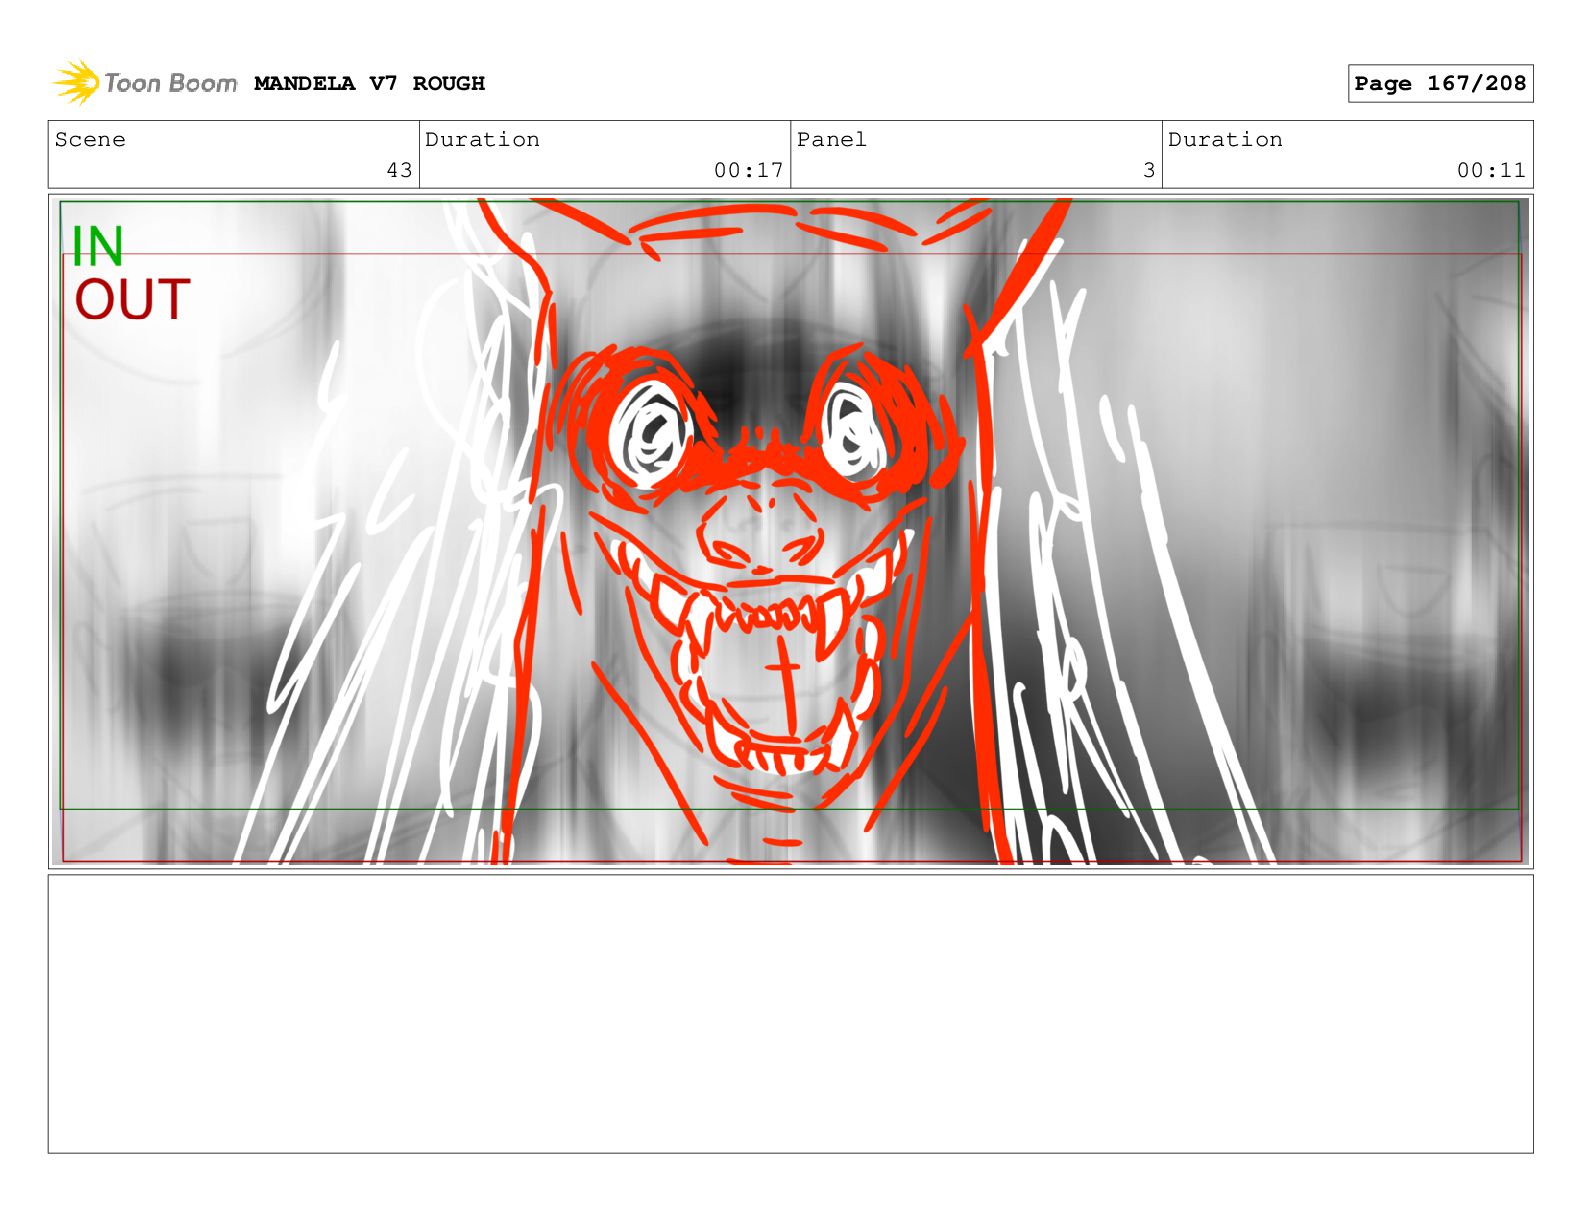
Task: Click the empty notes box below the panel
Action: click(790, 1014)
